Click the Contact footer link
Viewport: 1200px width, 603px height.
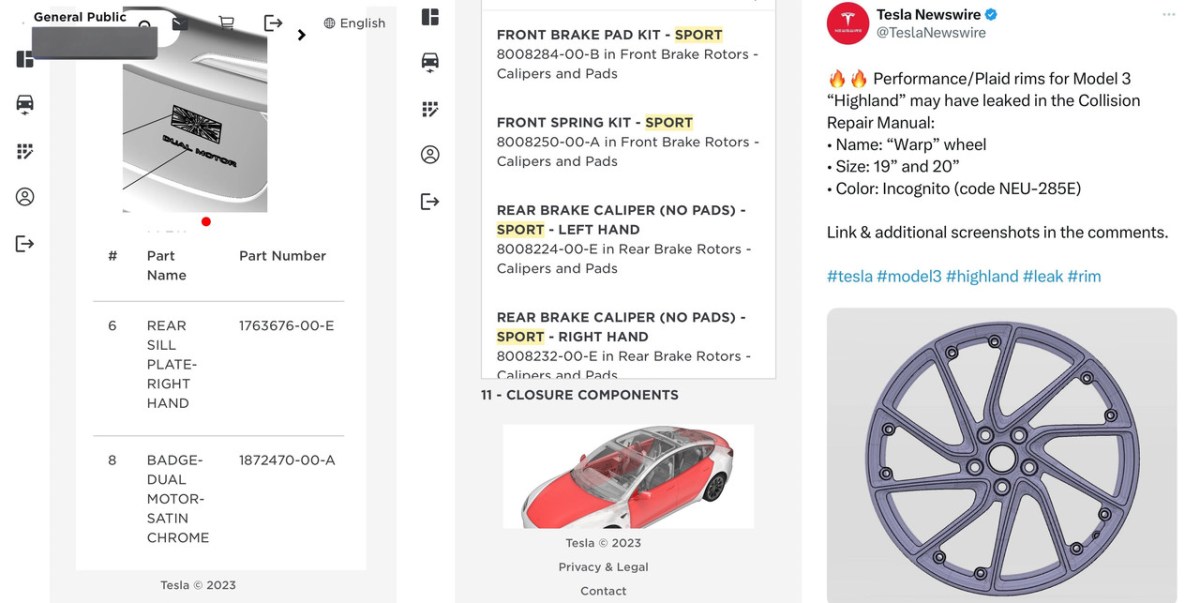click(603, 591)
